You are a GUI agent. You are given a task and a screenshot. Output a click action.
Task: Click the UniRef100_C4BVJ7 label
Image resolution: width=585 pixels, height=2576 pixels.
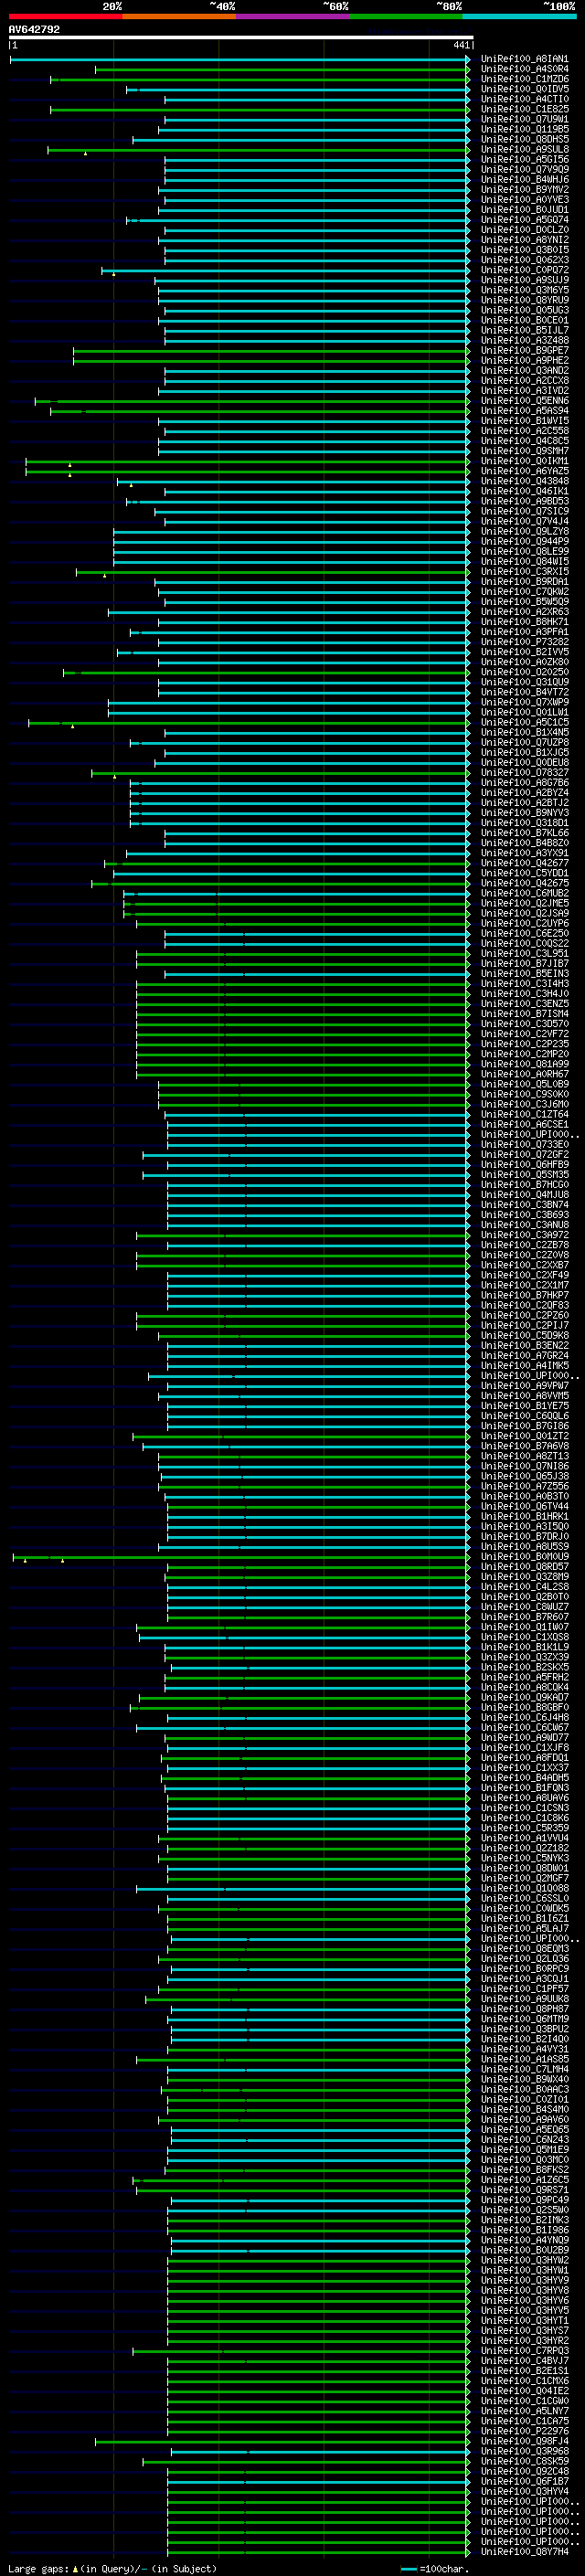pyautogui.click(x=525, y=2360)
